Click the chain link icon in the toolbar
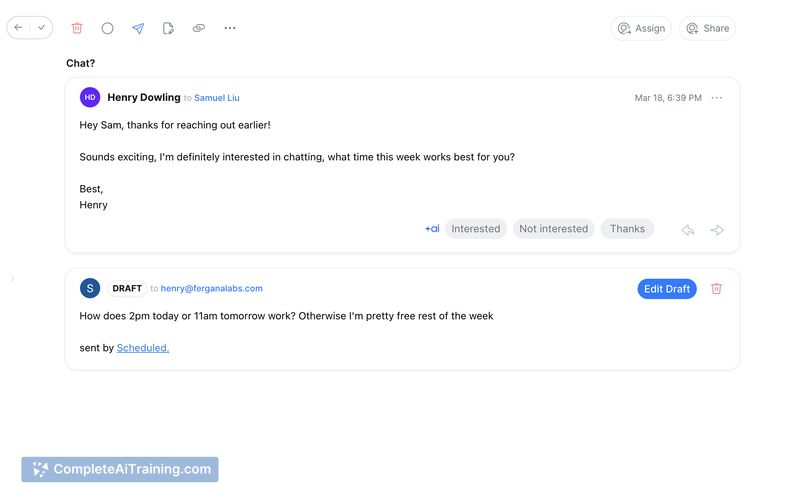 coord(199,28)
